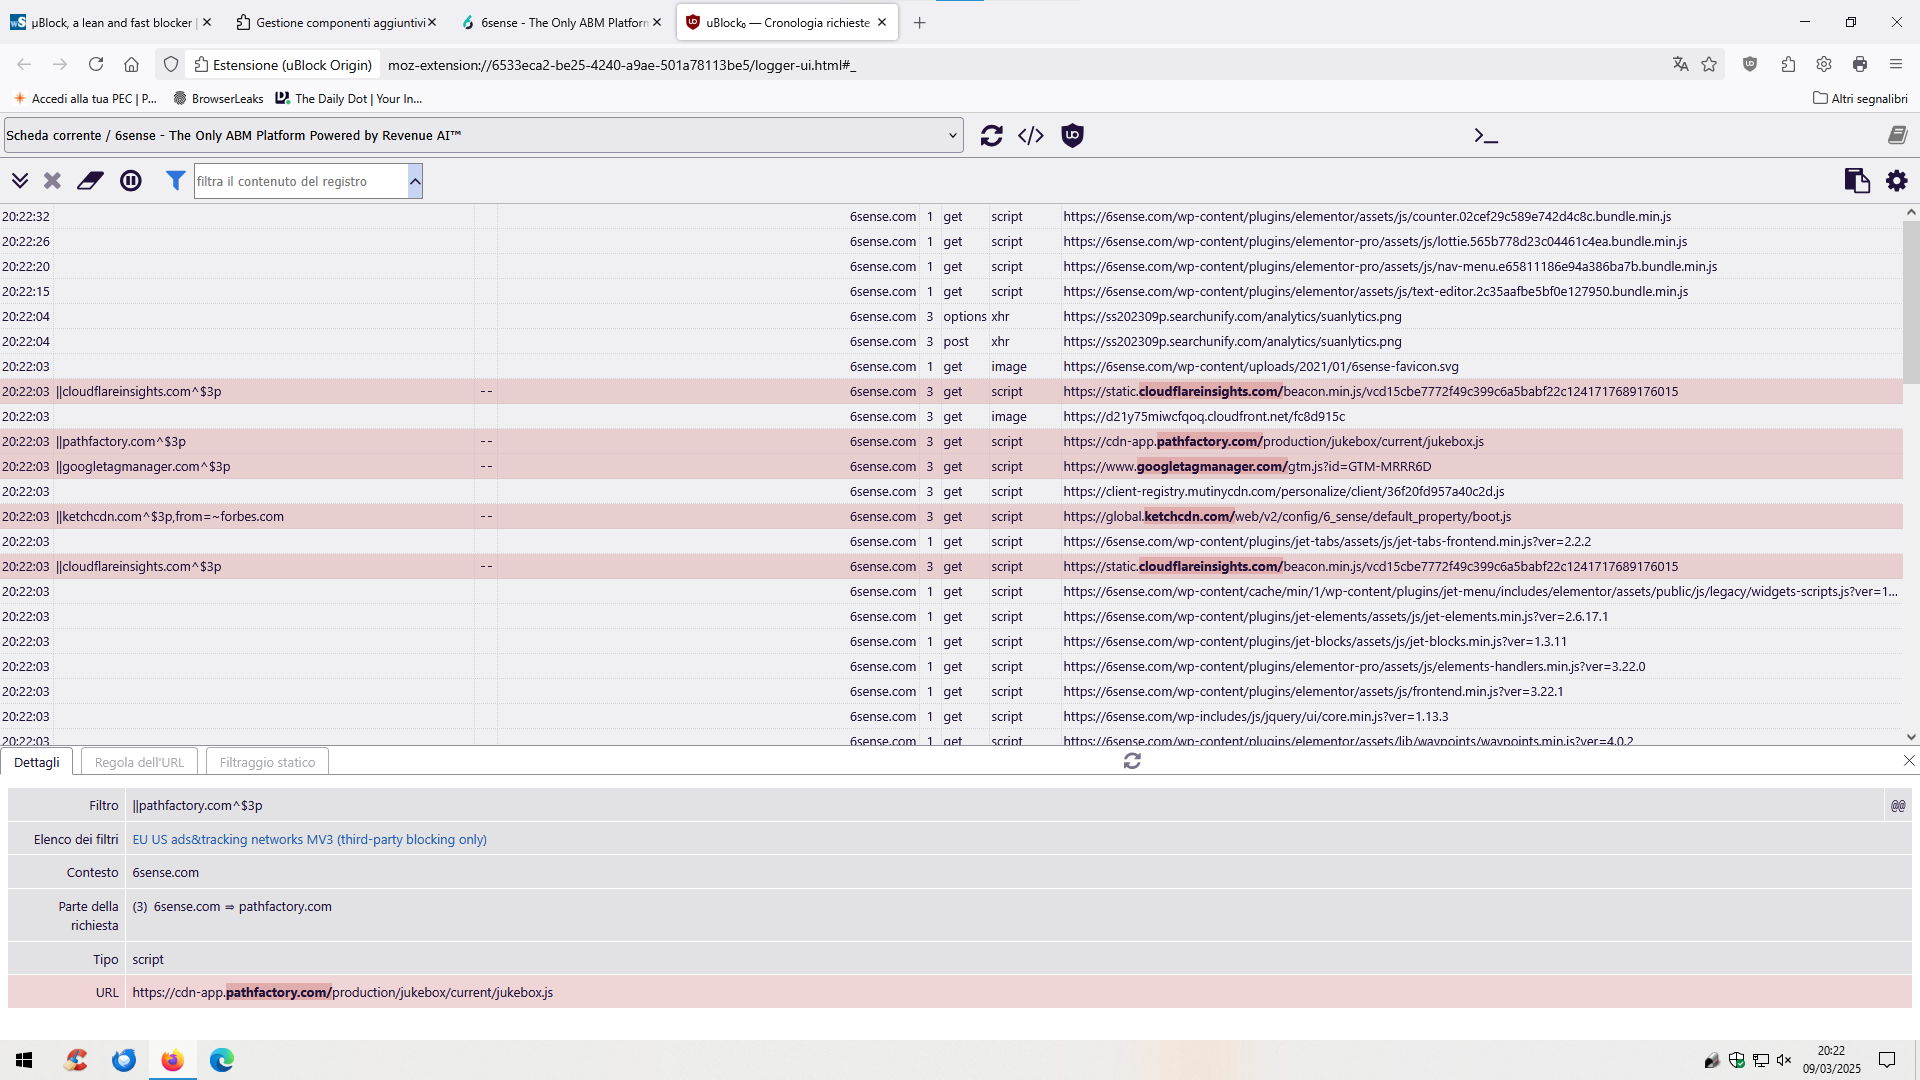
Task: Open the DOM inspector code icon
Action: click(1031, 136)
